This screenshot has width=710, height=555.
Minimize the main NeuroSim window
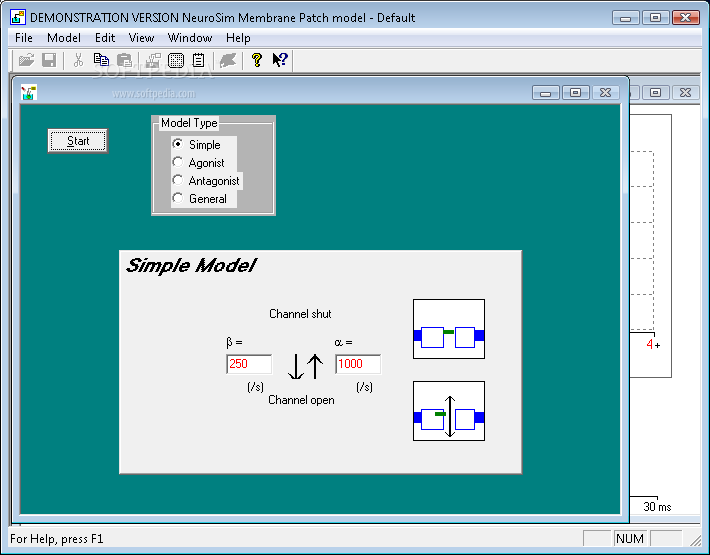[x=626, y=18]
